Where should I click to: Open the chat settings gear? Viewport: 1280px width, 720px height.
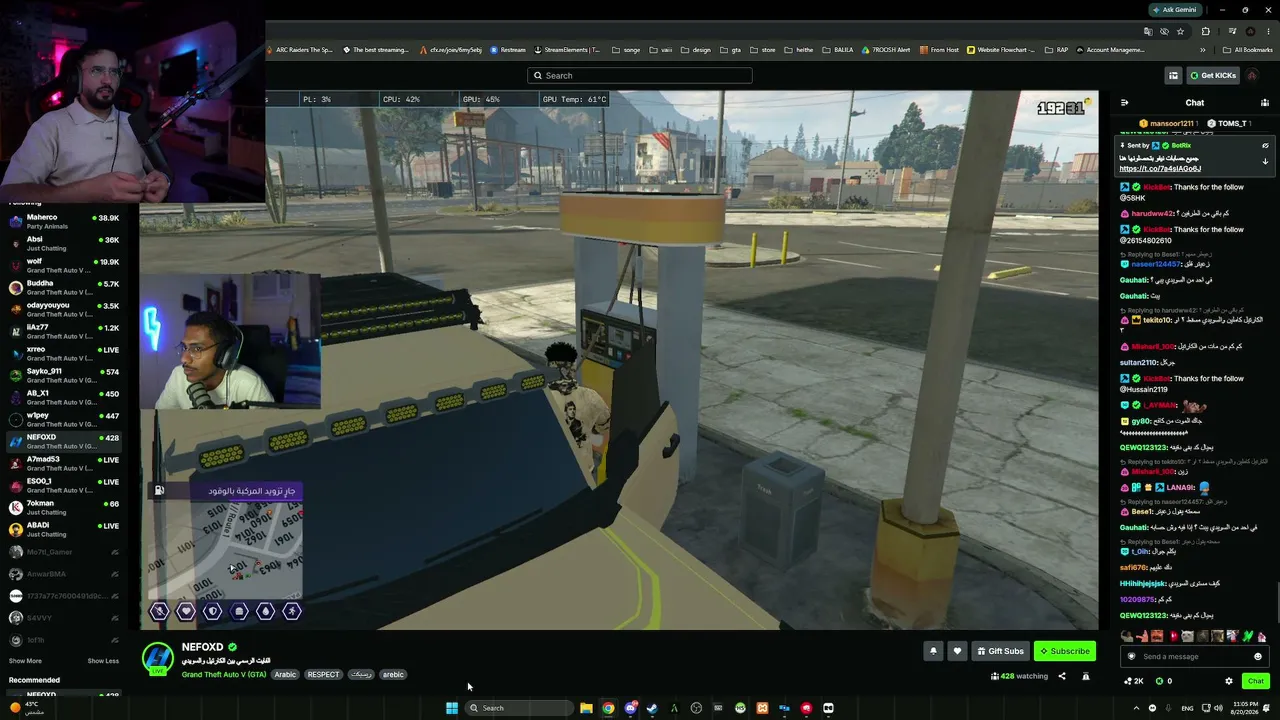1229,681
